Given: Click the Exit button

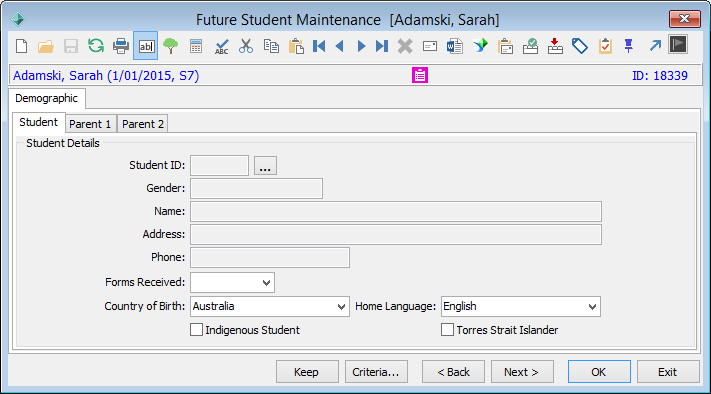Looking at the screenshot, I should click(x=668, y=372).
